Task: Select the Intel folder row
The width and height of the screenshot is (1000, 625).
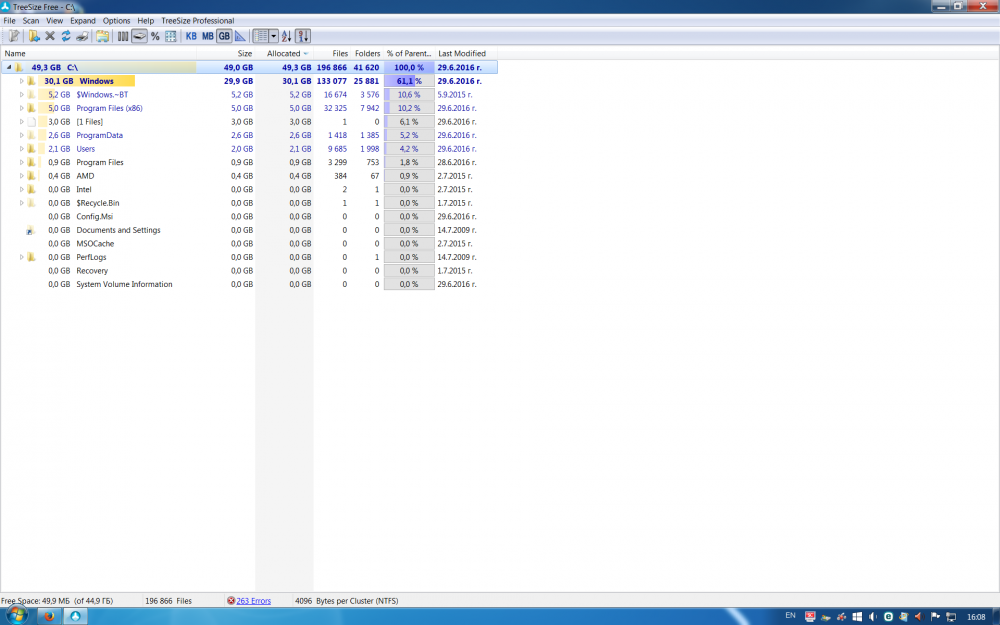Action: tap(249, 189)
